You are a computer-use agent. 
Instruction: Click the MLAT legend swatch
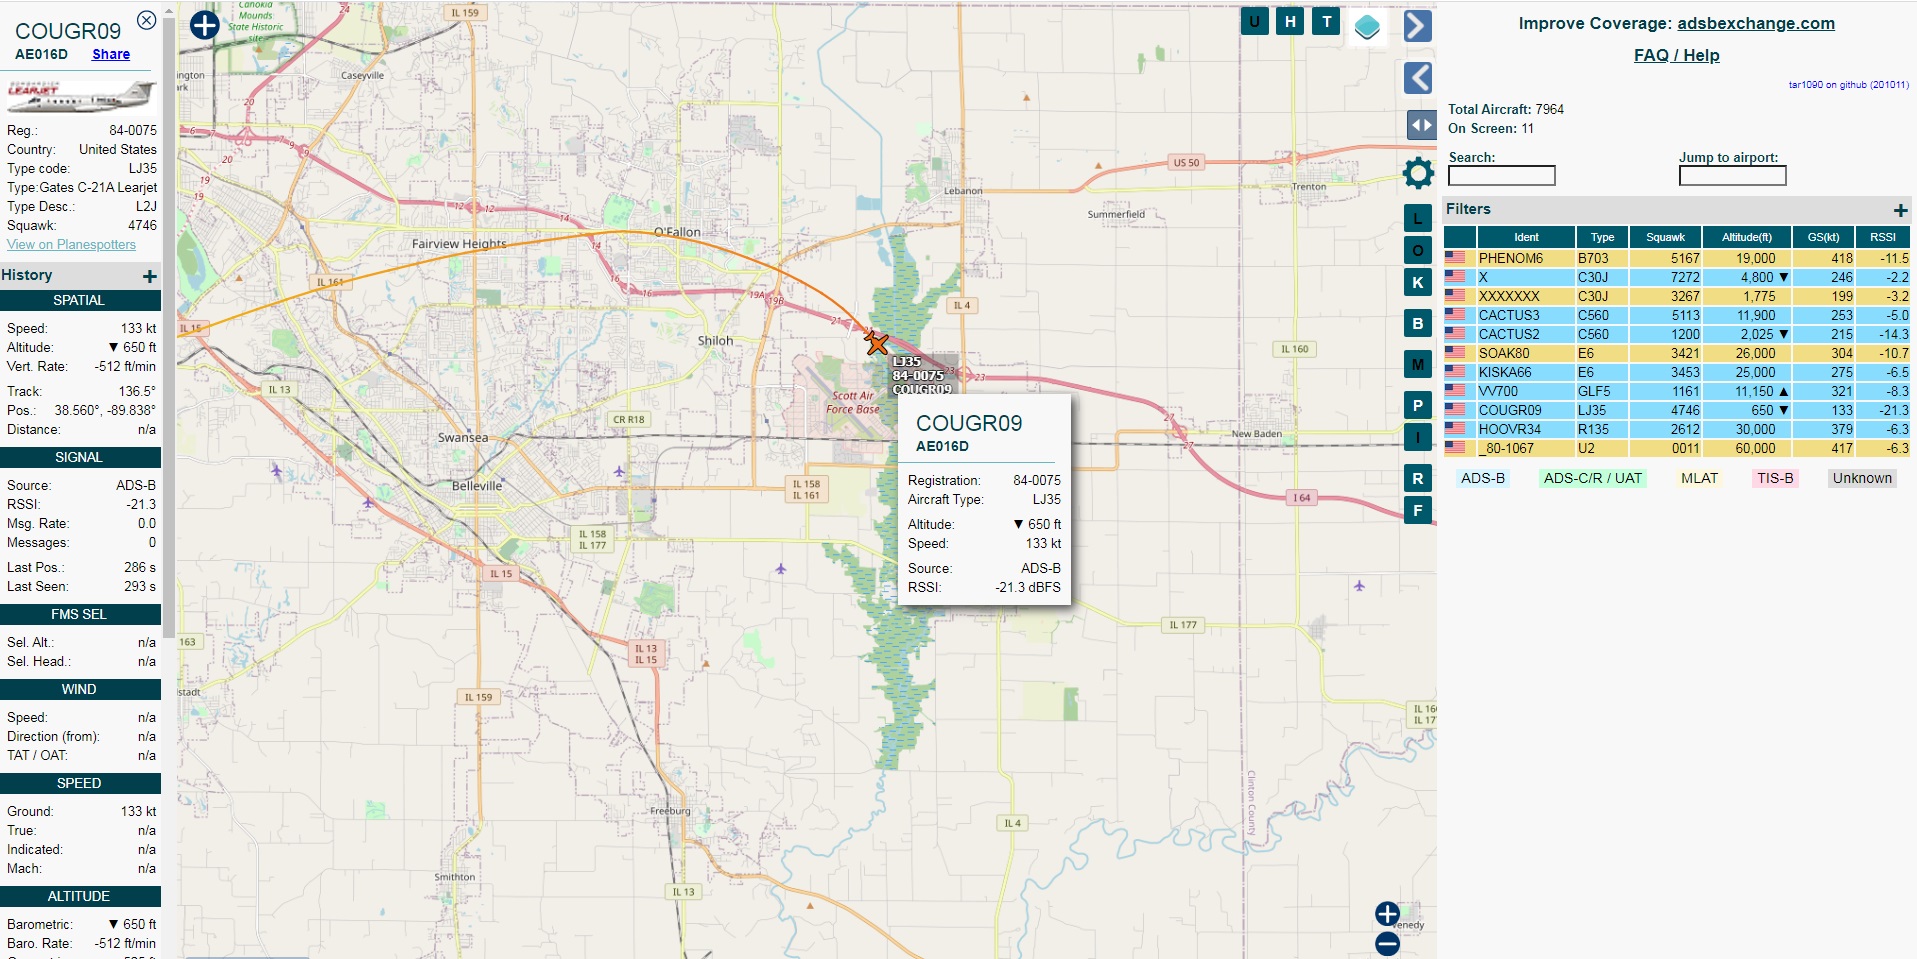tap(1699, 478)
